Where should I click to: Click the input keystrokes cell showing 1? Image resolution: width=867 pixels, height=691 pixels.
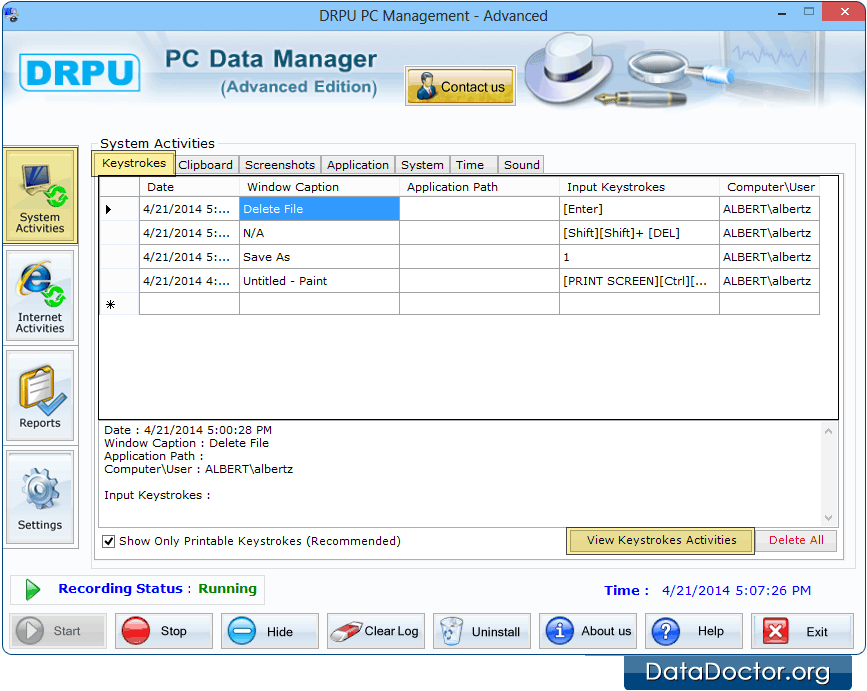point(639,257)
